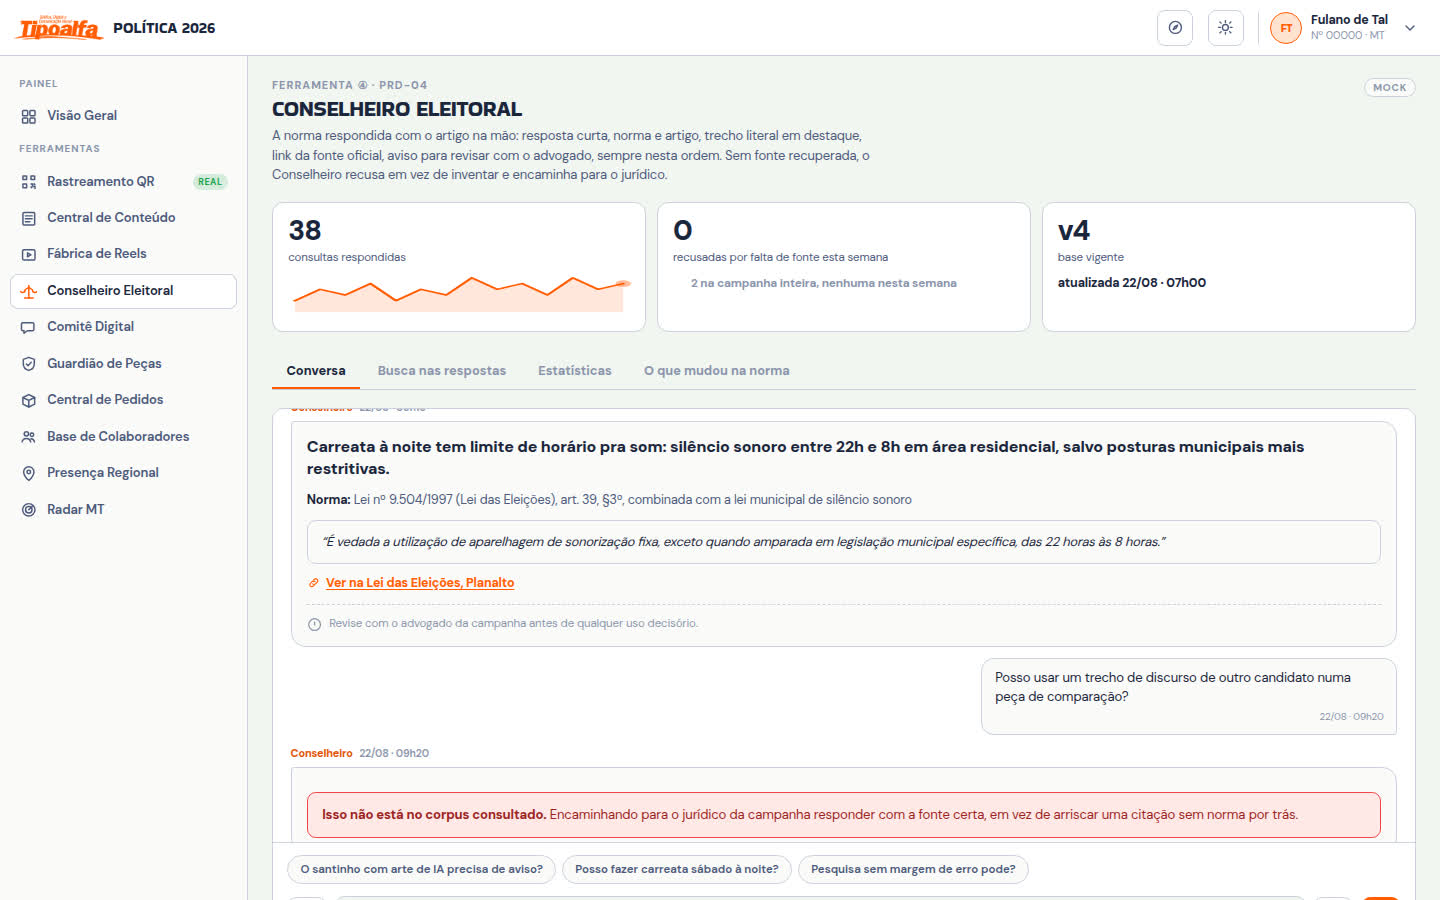
Task: Click the REAL badge beside Rastreamento QR
Action: pyautogui.click(x=210, y=182)
